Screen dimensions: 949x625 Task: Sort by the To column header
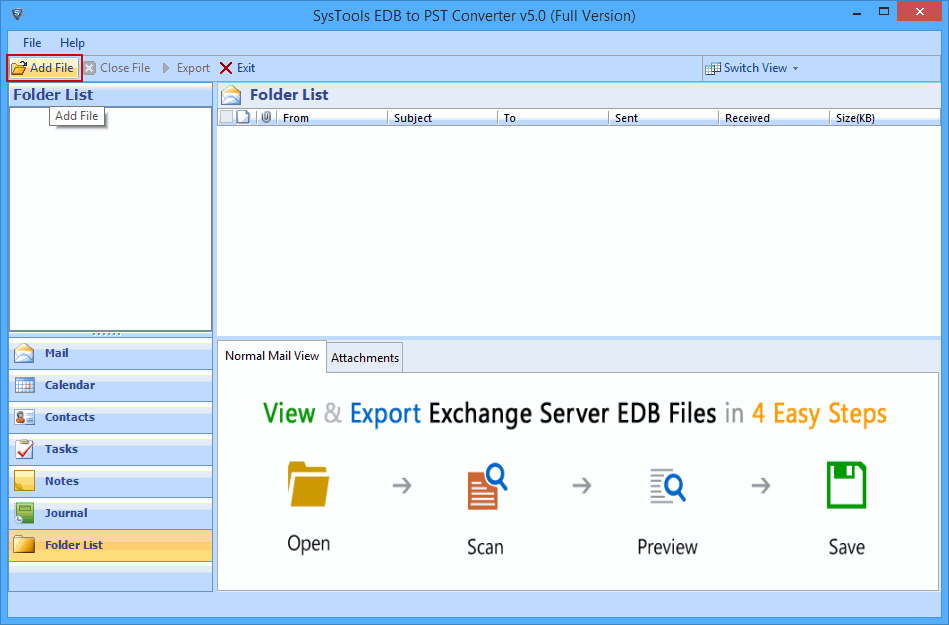point(553,118)
